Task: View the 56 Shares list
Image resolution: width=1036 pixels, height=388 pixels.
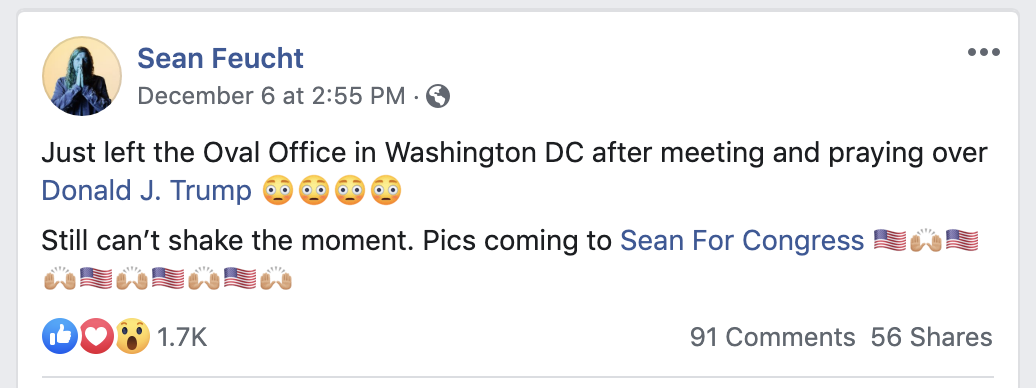Action: [931, 338]
